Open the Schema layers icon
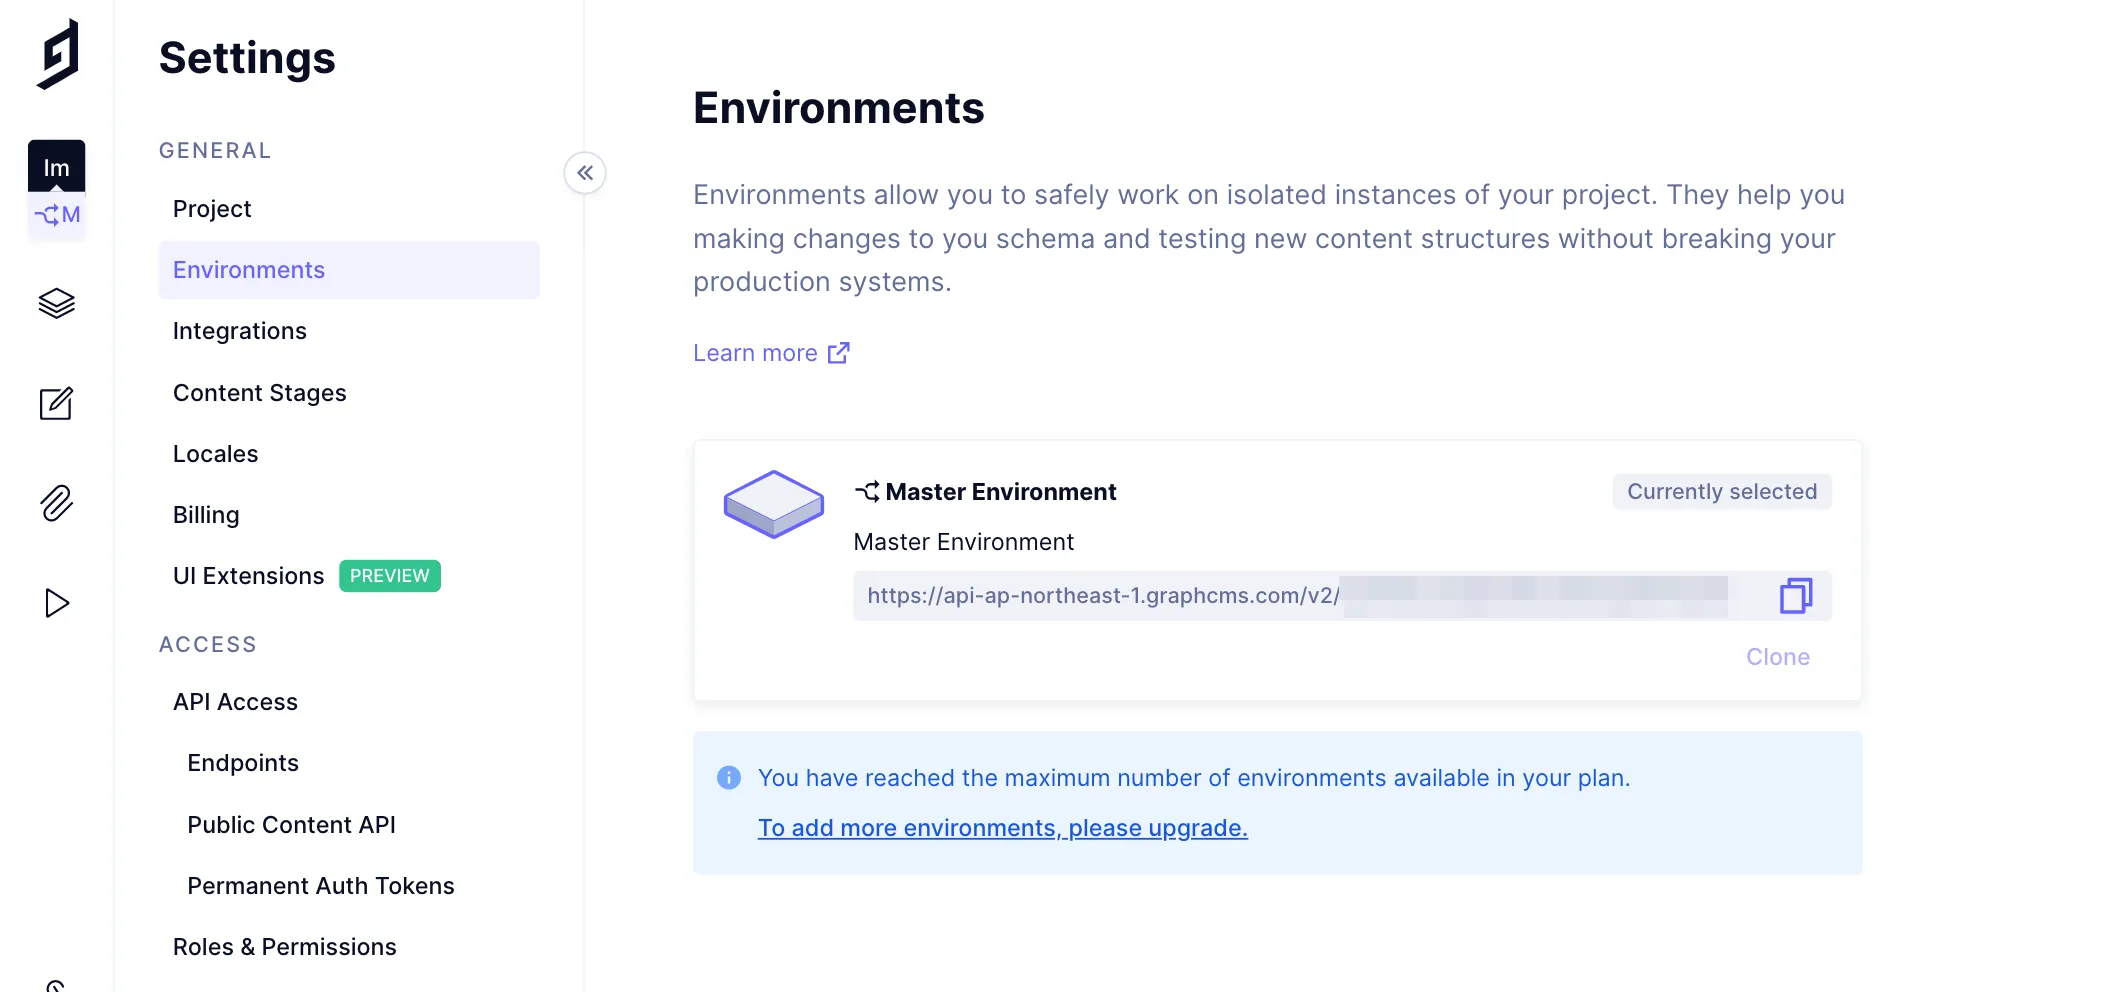This screenshot has height=992, width=2124. pyautogui.click(x=57, y=303)
